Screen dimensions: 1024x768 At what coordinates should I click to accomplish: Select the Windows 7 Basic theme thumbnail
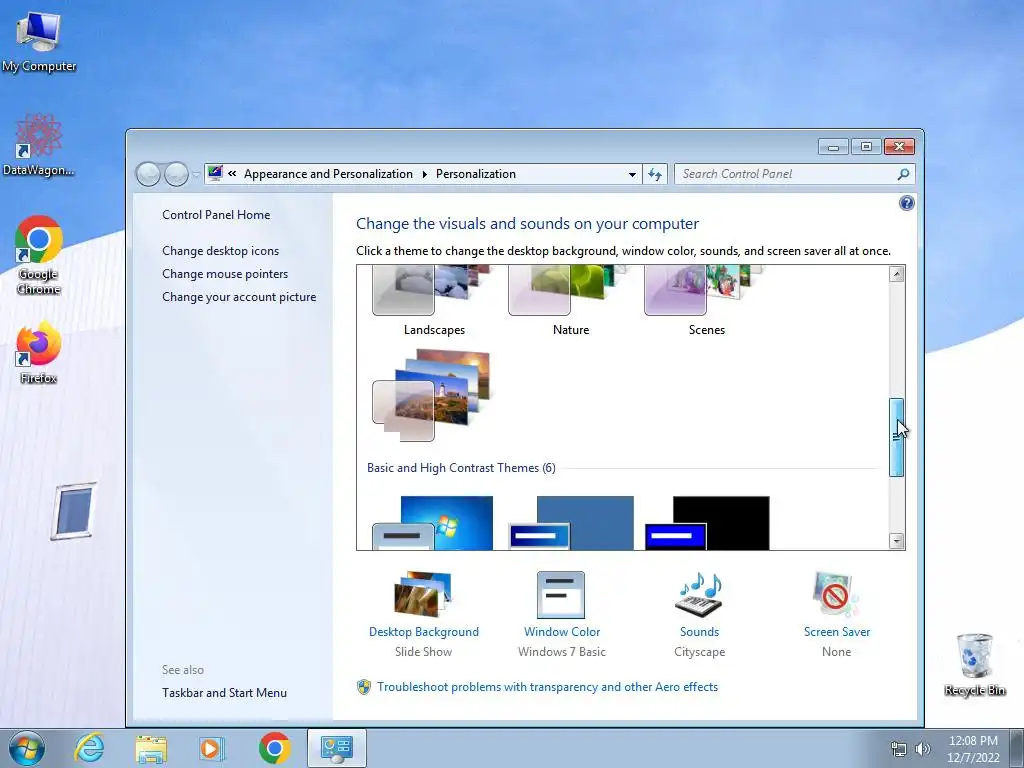(x=432, y=523)
